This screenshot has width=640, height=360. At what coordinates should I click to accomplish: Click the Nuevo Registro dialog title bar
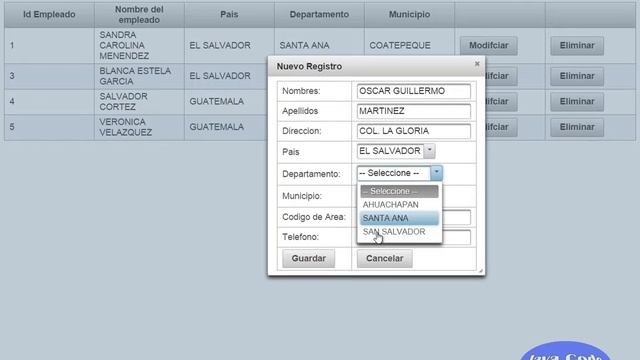click(x=376, y=66)
